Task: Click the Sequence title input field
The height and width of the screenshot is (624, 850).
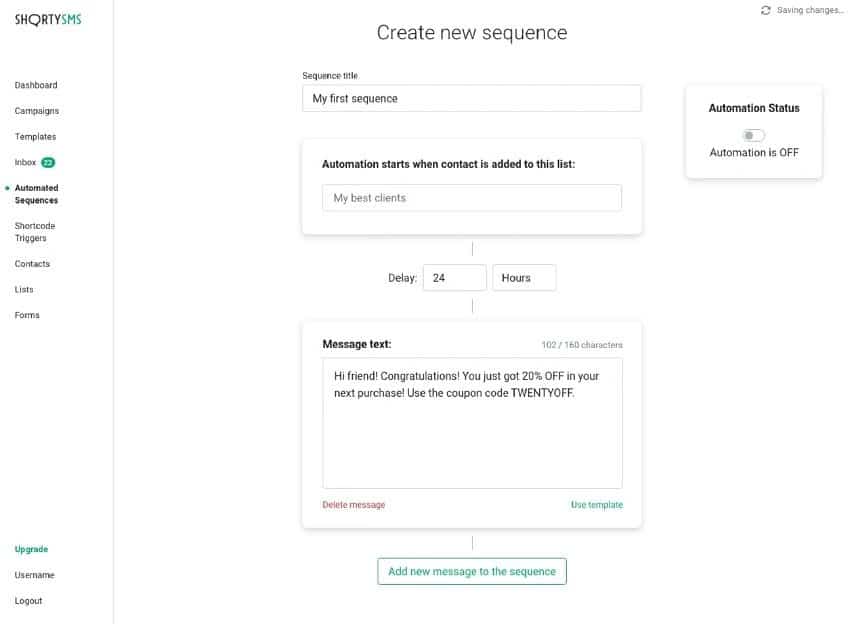Action: tap(471, 98)
